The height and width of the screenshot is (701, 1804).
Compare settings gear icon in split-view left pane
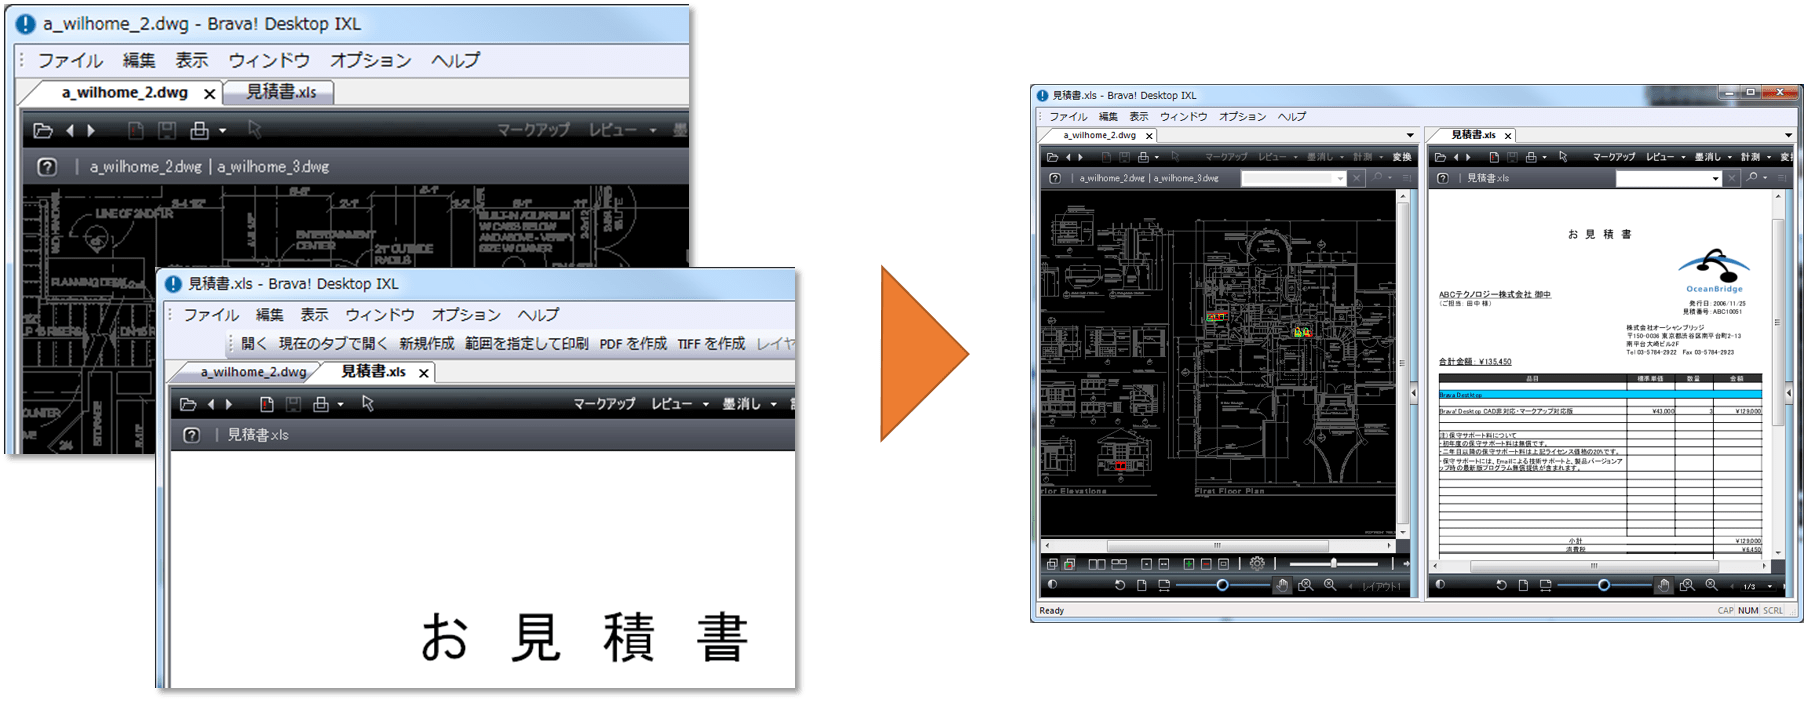(1257, 563)
